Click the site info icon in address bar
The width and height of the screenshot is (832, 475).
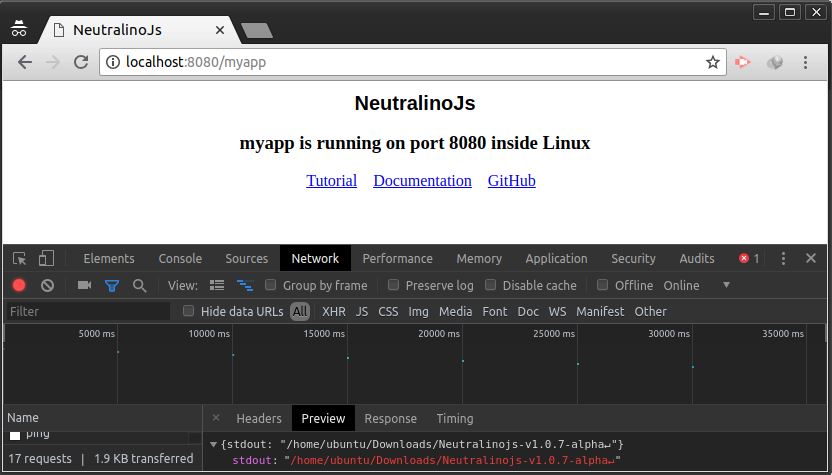click(x=112, y=62)
